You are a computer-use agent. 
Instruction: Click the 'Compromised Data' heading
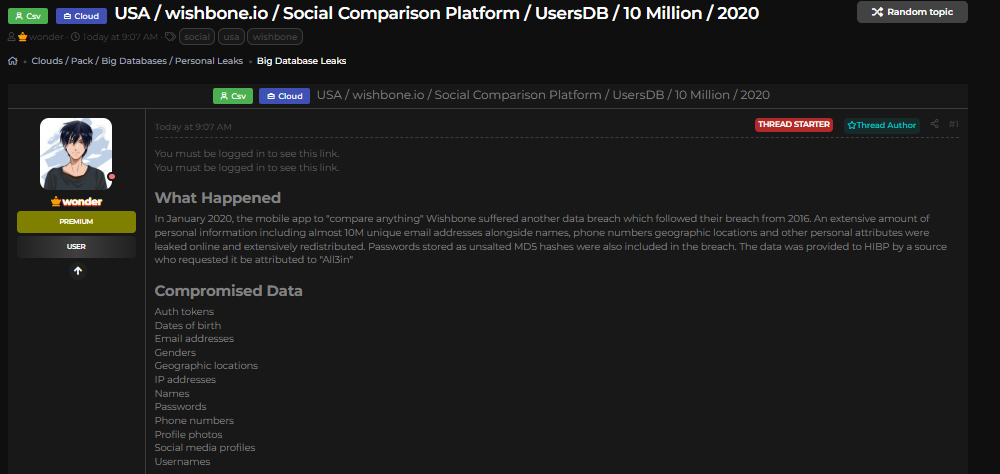pyautogui.click(x=228, y=291)
